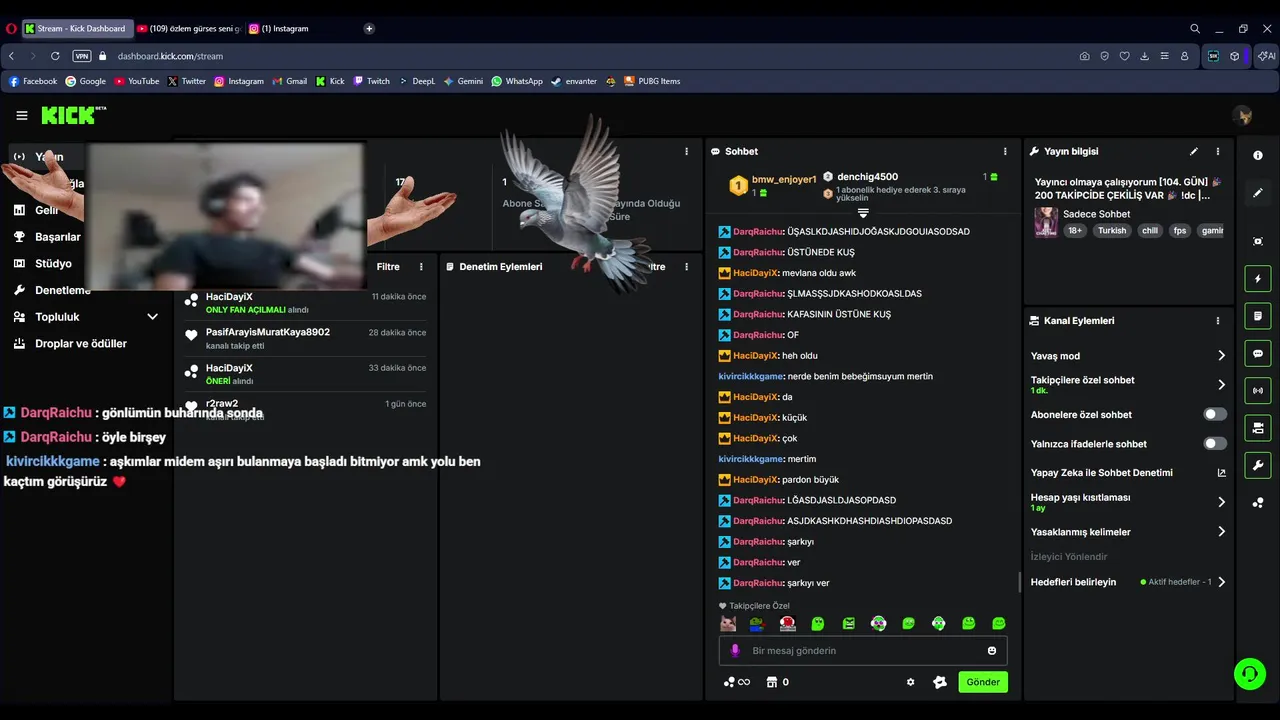Open chat settings gear icon
Image resolution: width=1280 pixels, height=720 pixels.
(x=910, y=682)
